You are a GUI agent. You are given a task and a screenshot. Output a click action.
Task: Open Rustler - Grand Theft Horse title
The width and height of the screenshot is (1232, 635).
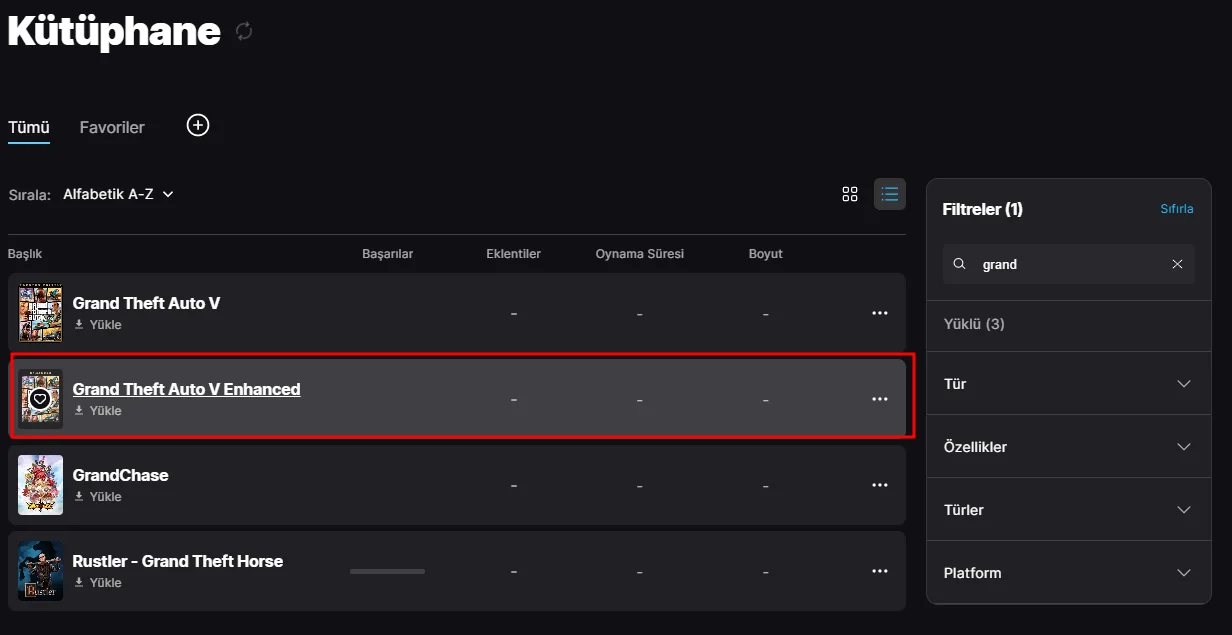178,561
